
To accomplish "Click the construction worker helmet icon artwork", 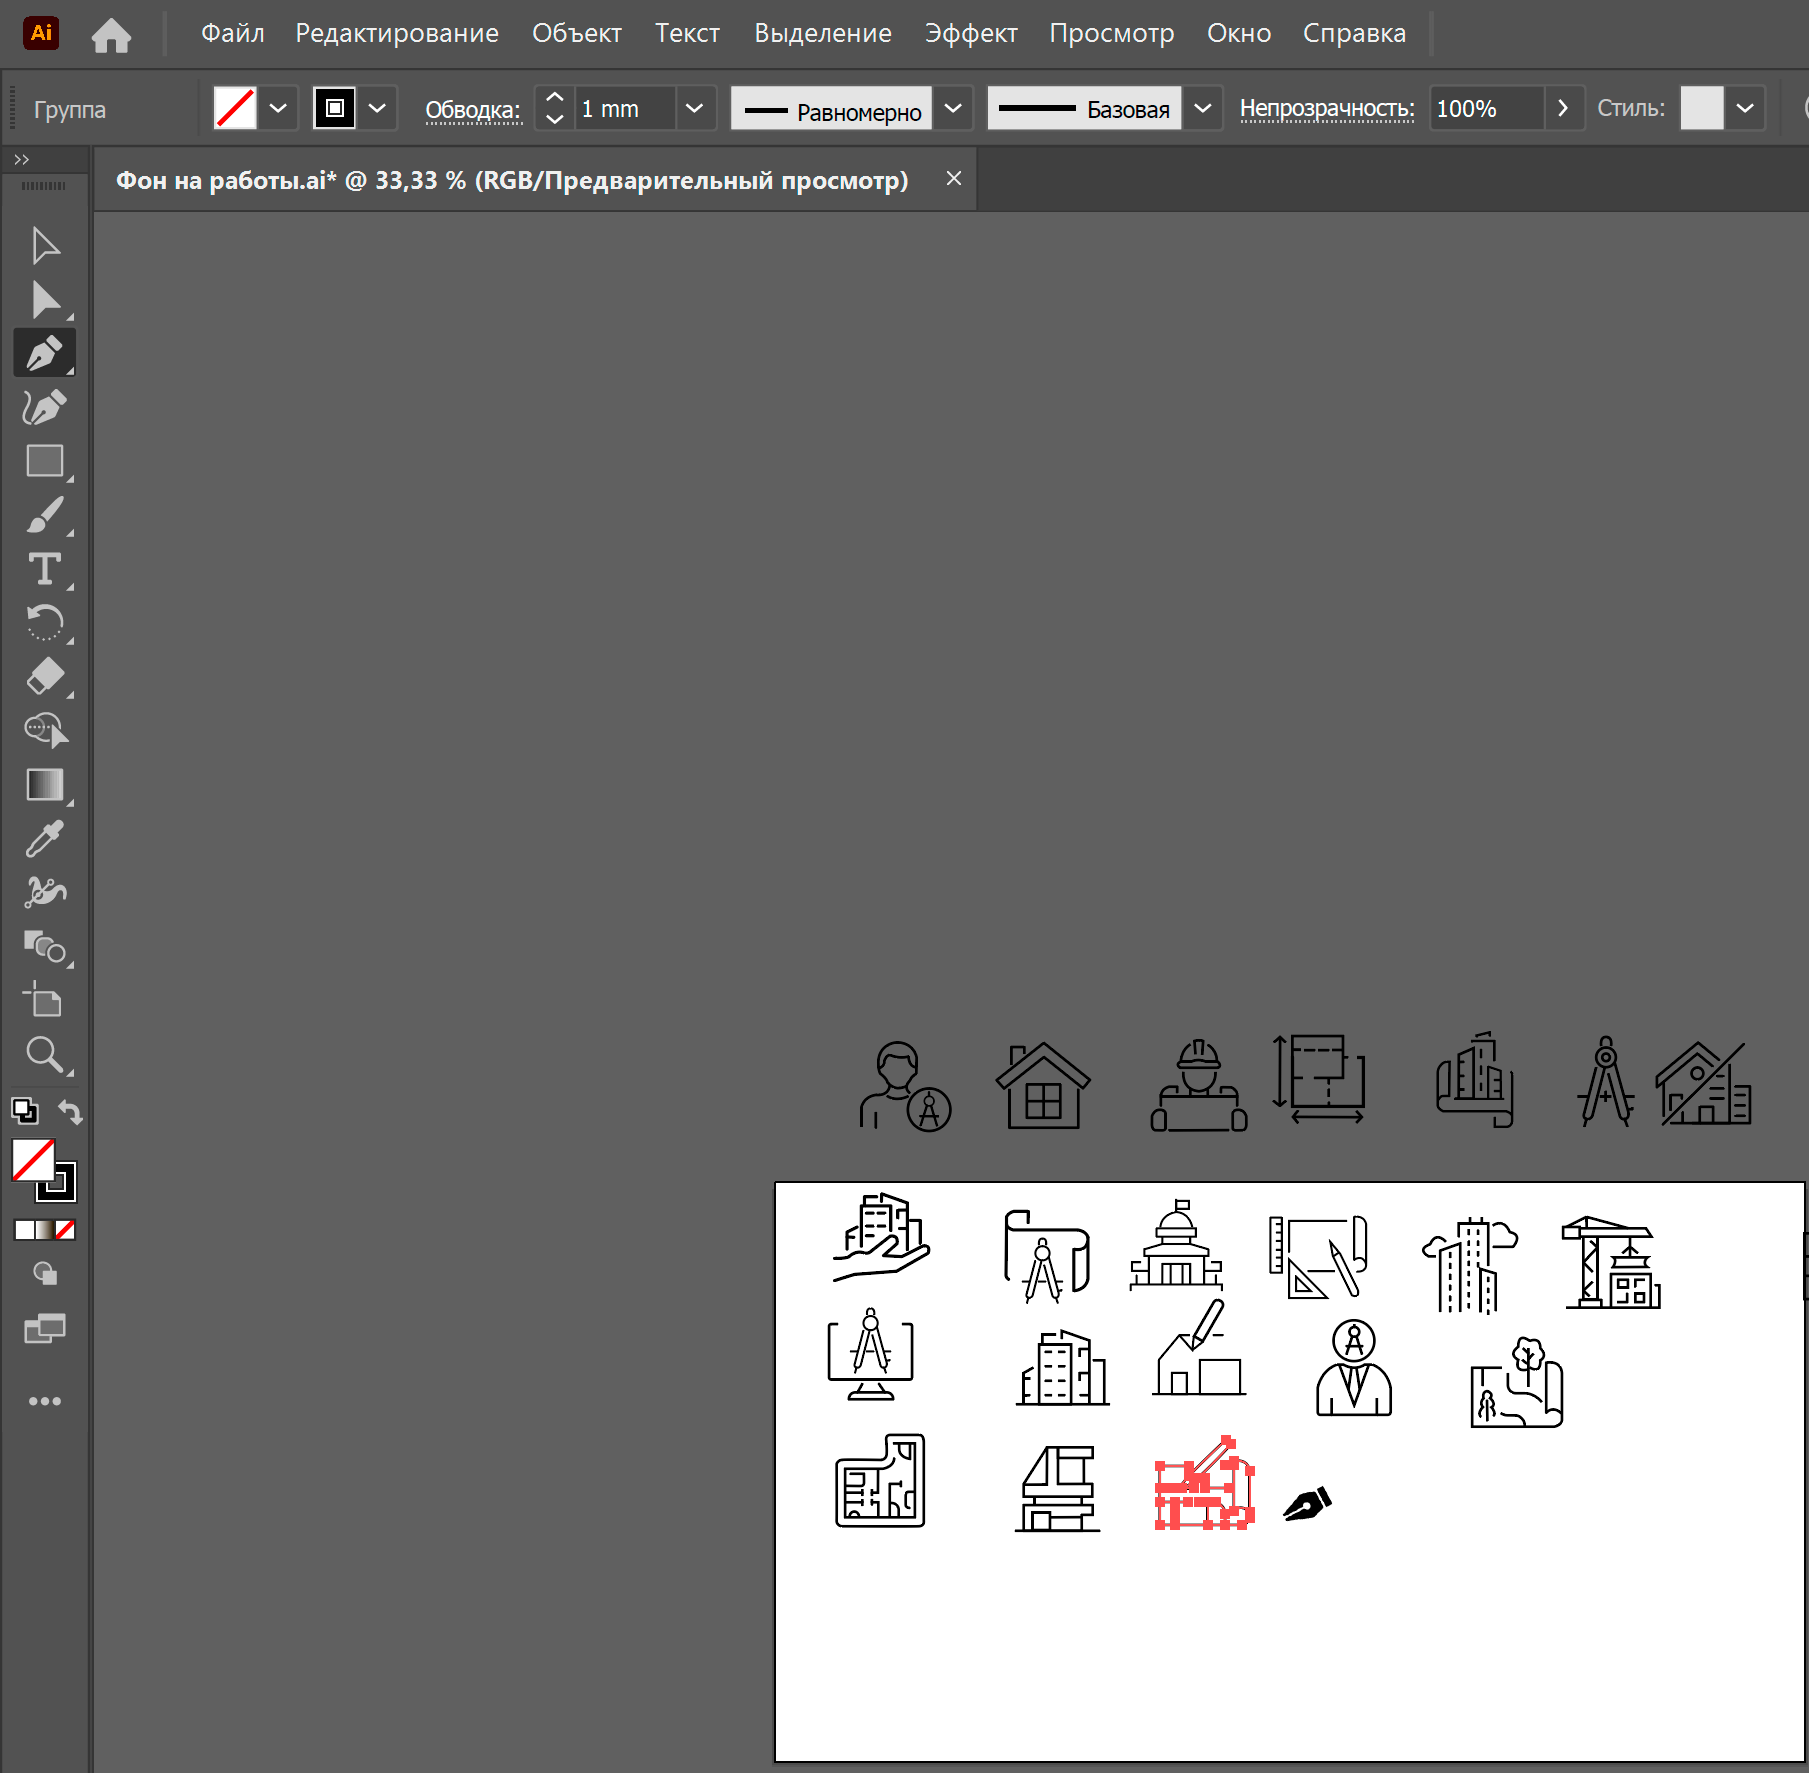I will (x=1198, y=1085).
